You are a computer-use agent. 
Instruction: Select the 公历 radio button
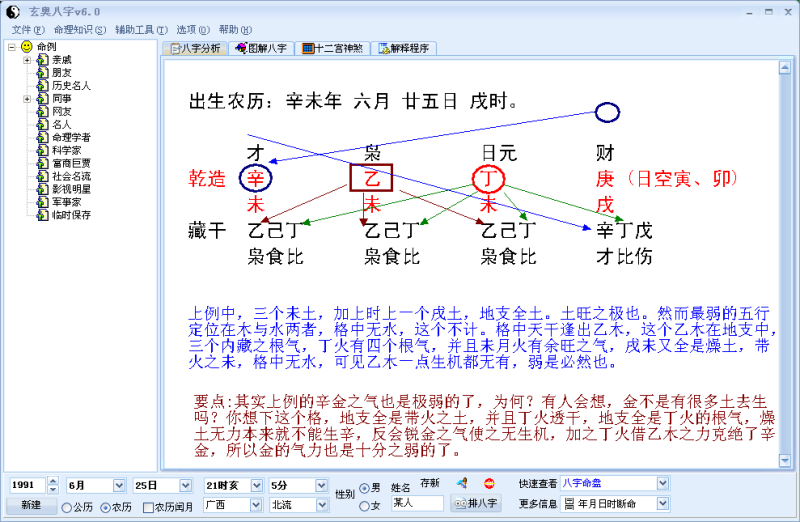66,508
